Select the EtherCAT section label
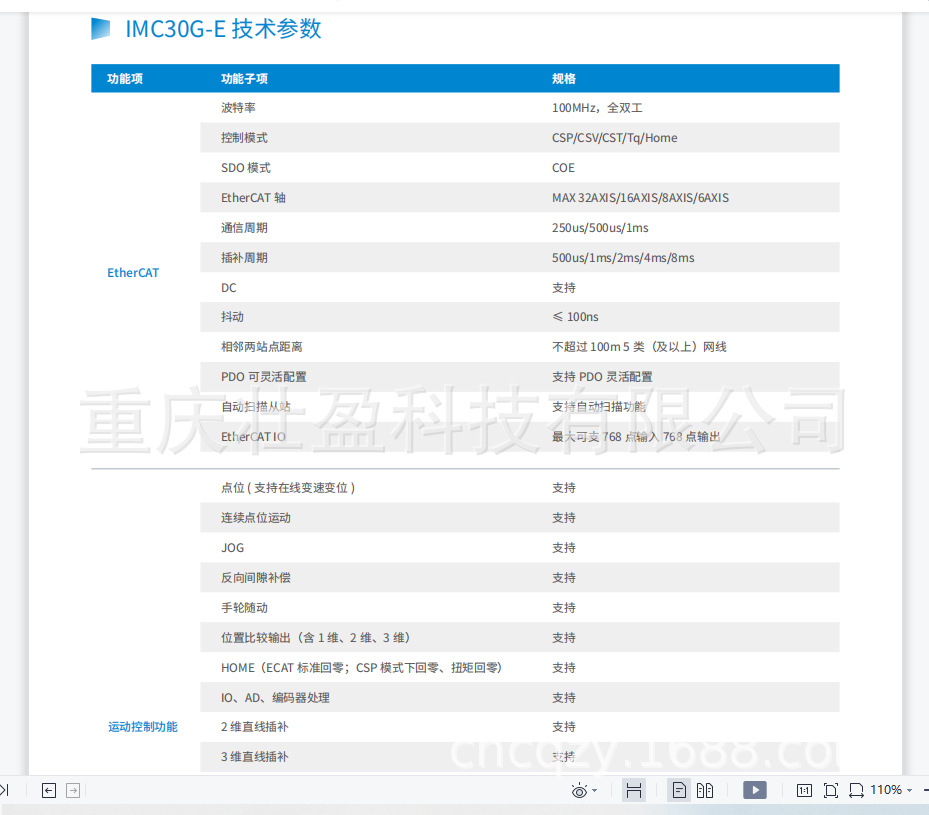This screenshot has width=929, height=815. (132, 272)
